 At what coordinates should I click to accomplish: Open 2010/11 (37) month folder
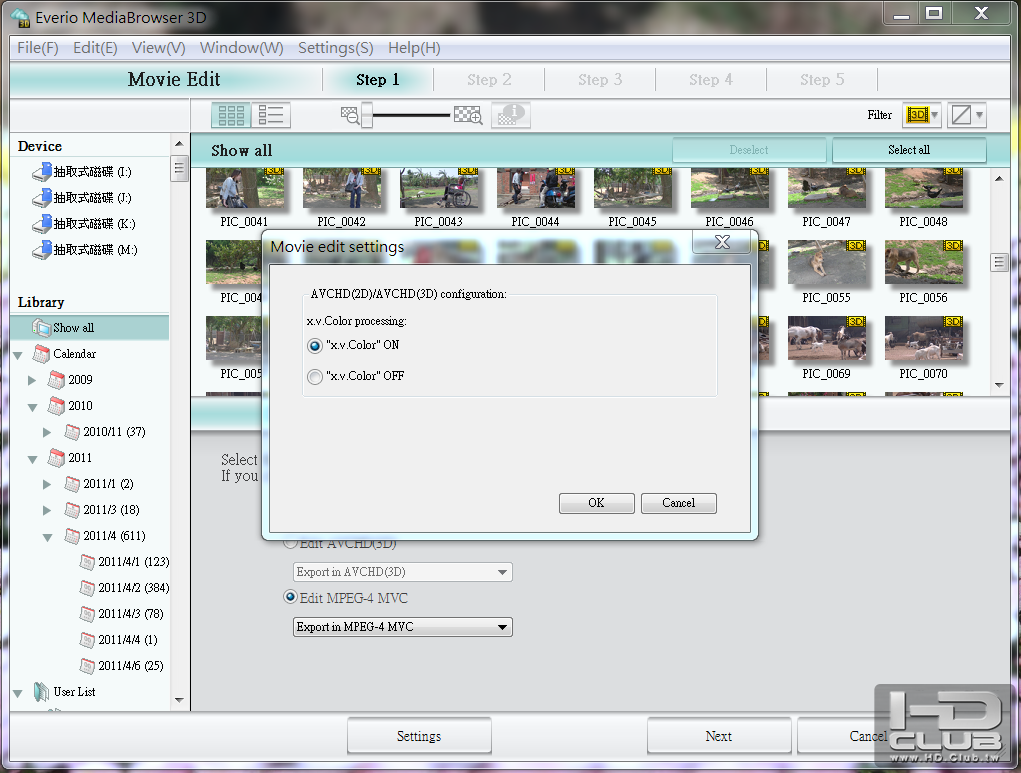pyautogui.click(x=105, y=432)
